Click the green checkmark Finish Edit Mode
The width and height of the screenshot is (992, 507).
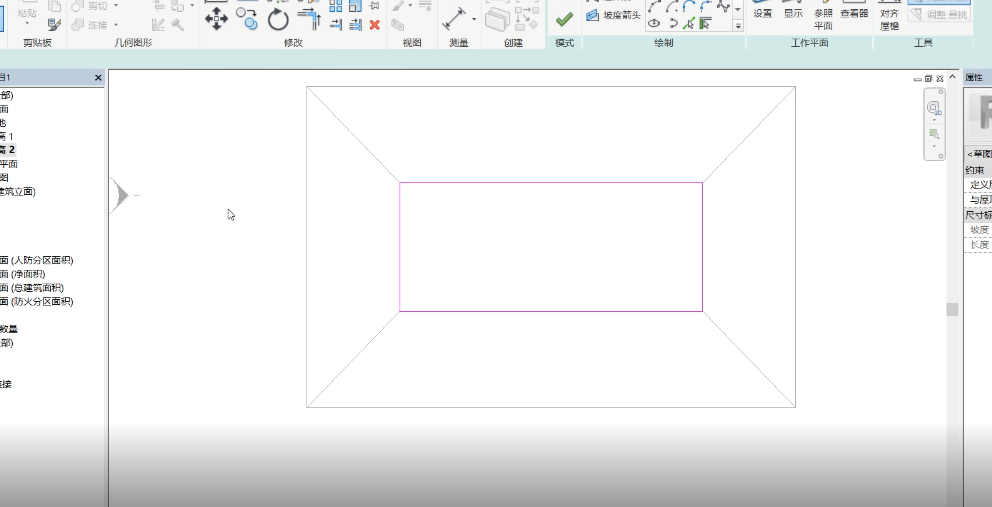(x=564, y=20)
